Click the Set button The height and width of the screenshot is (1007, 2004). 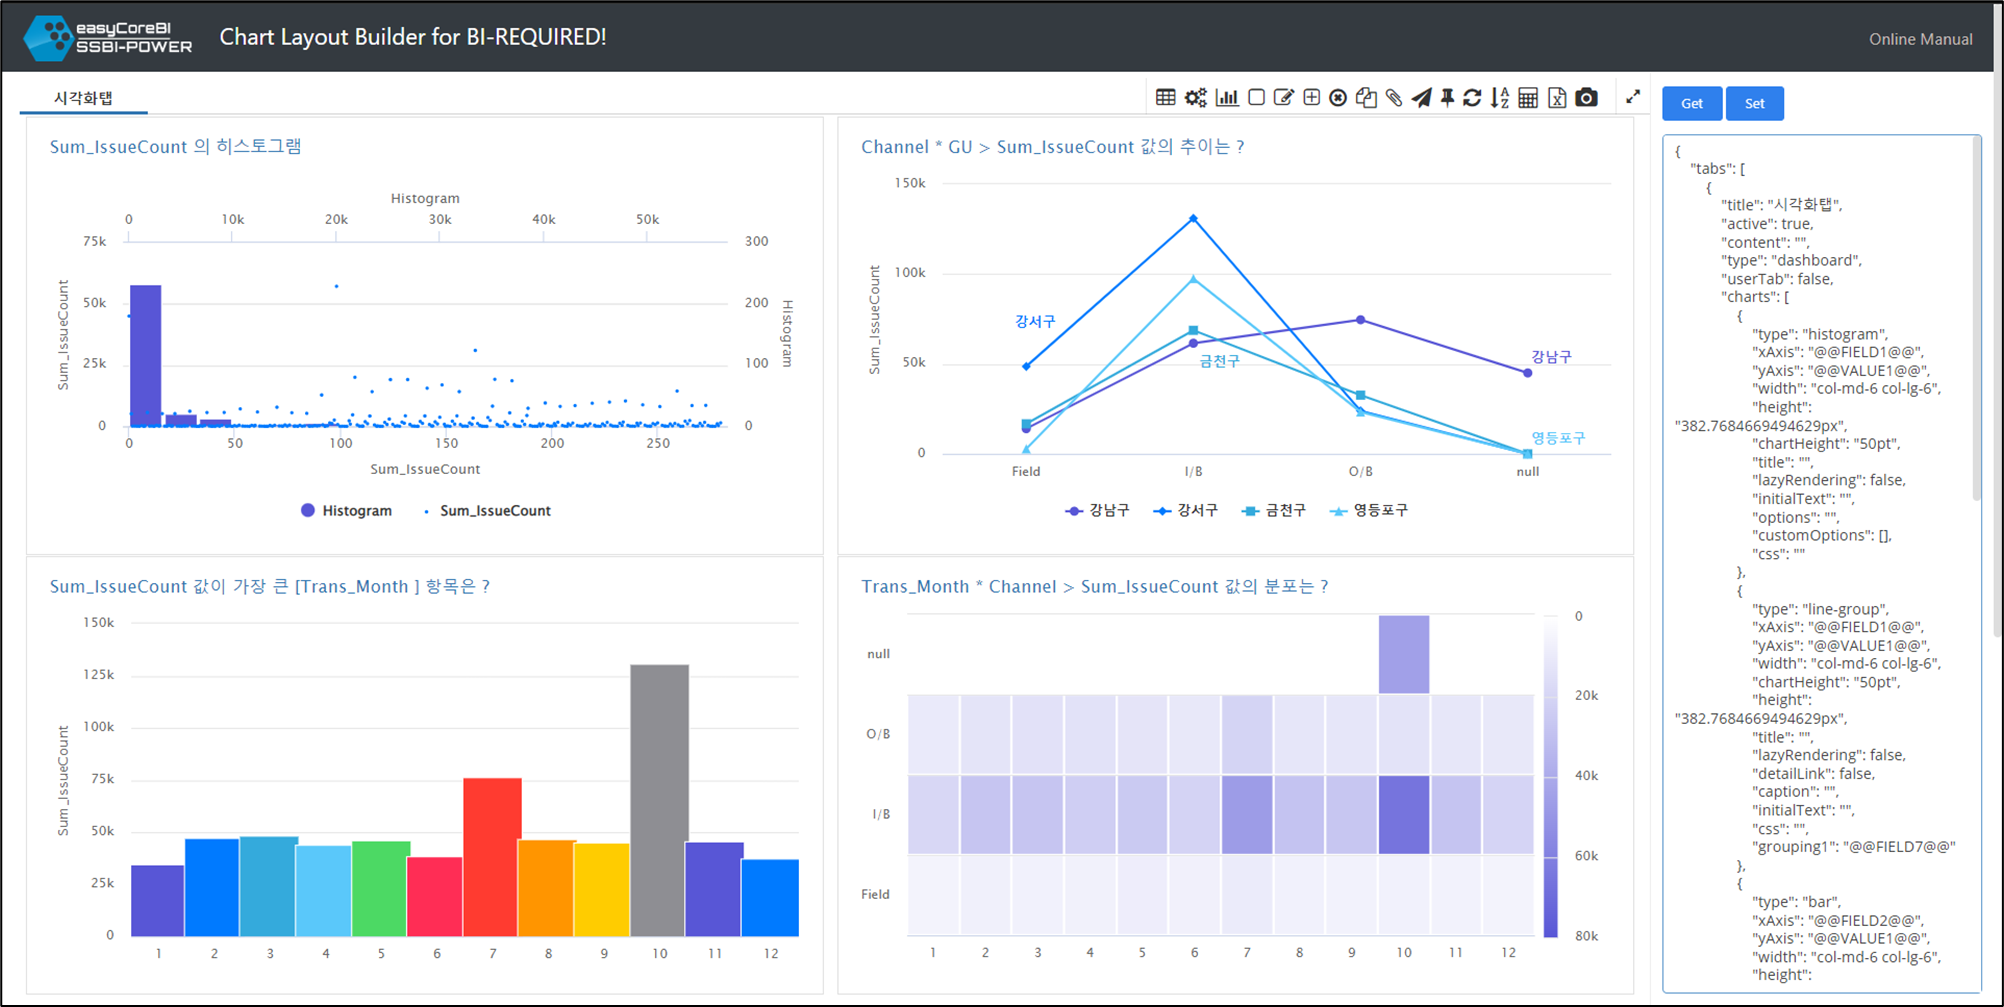pos(1755,103)
